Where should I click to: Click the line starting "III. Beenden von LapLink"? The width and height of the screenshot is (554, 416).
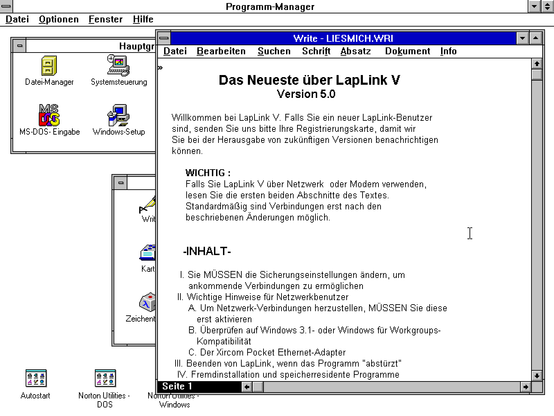(x=288, y=363)
